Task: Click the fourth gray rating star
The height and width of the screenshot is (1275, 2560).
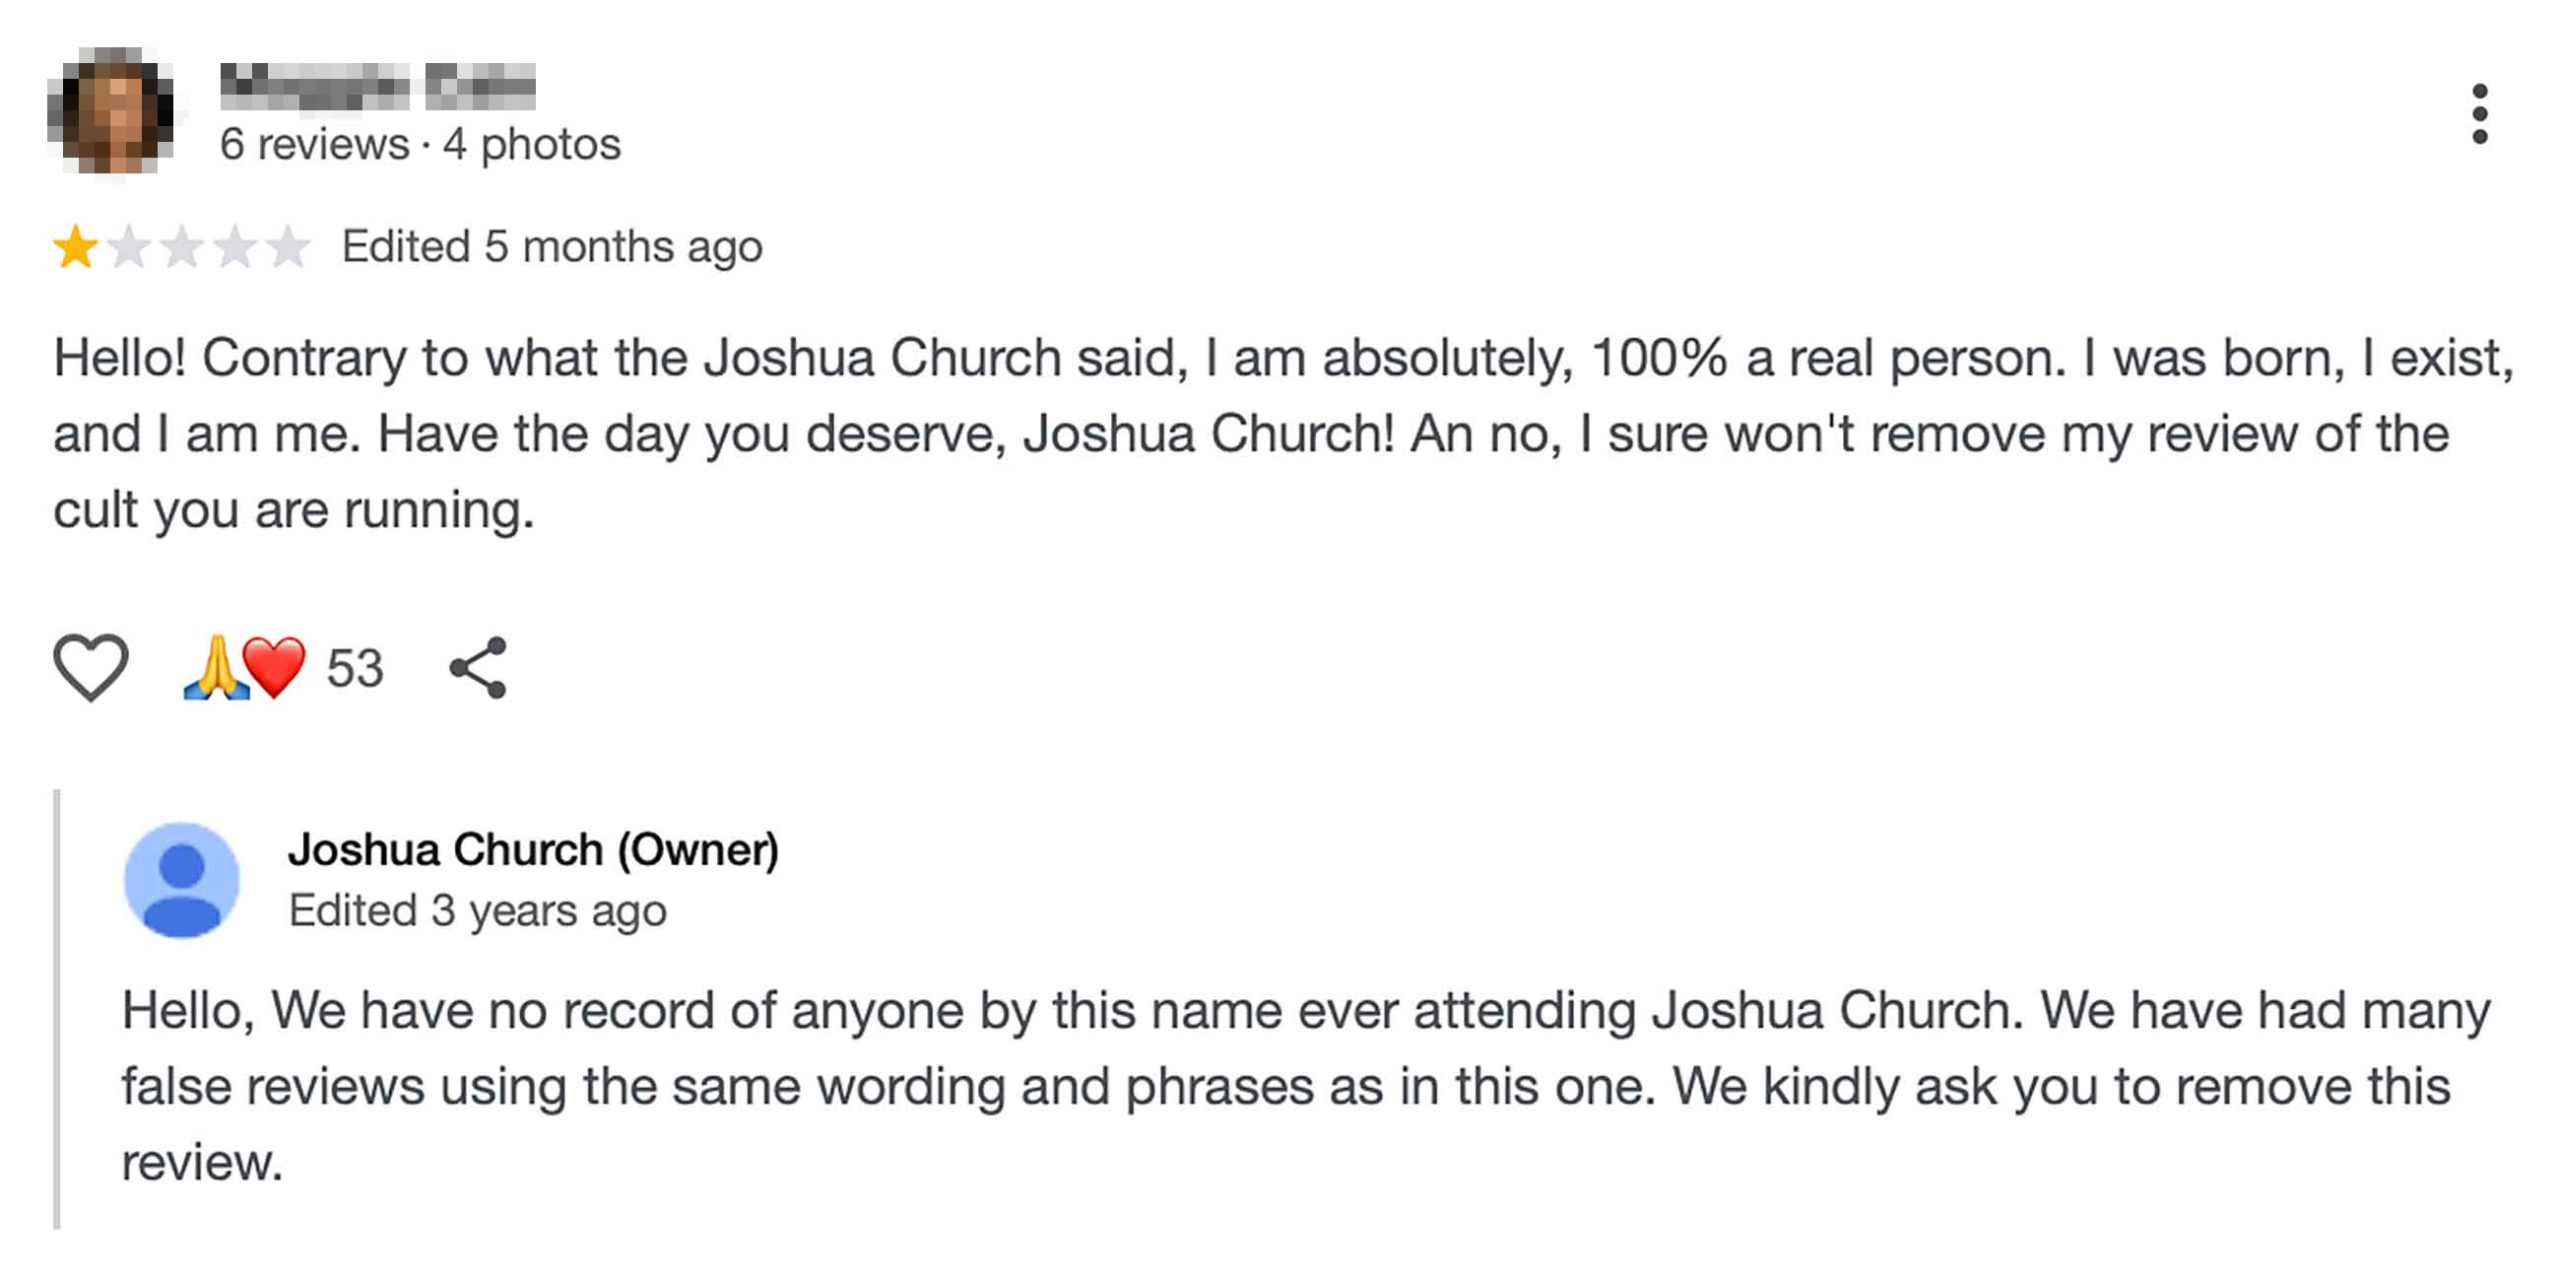Action: click(234, 247)
